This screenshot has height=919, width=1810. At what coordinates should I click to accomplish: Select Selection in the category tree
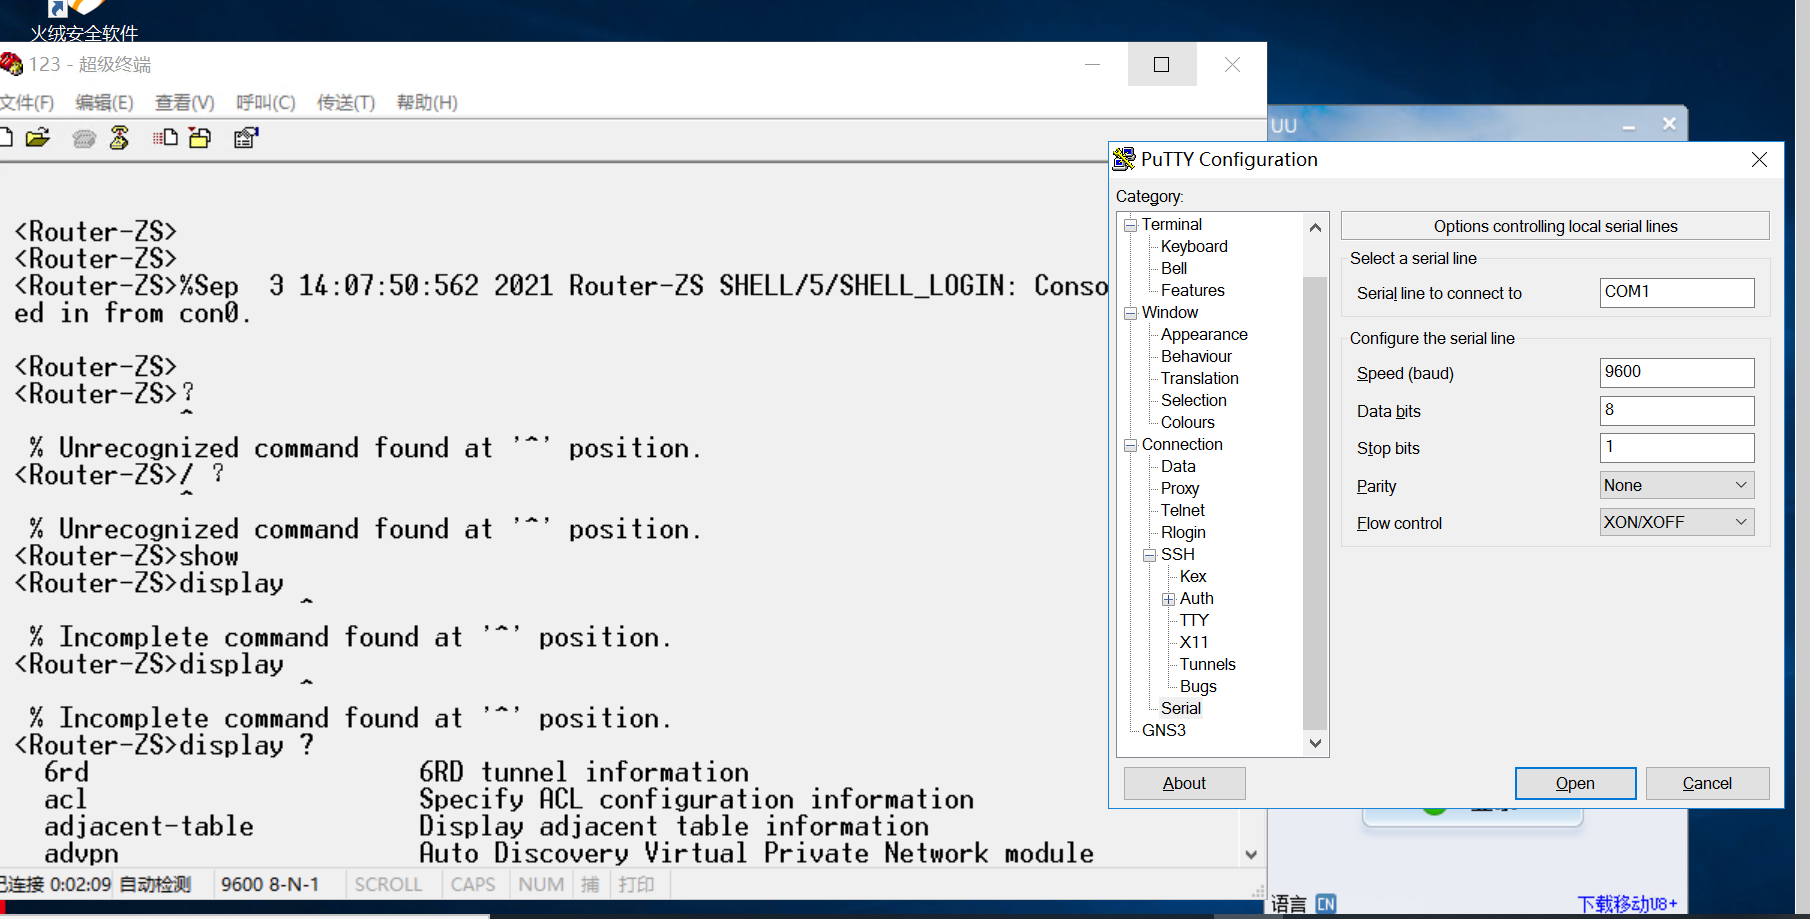point(1193,401)
